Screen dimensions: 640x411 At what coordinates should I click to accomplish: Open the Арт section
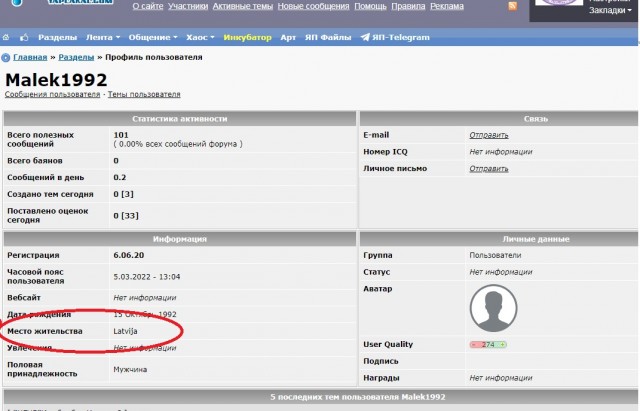click(288, 37)
